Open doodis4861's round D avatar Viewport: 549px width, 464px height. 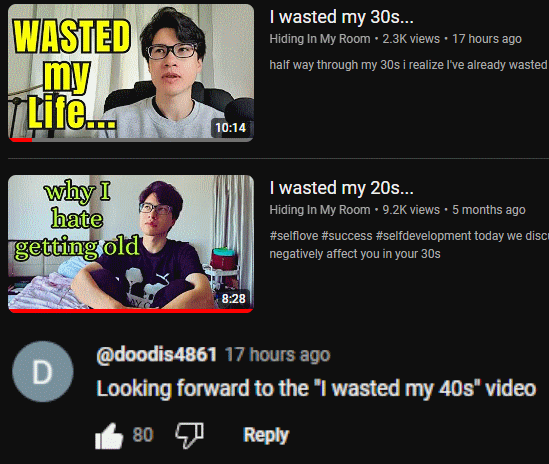(x=43, y=372)
